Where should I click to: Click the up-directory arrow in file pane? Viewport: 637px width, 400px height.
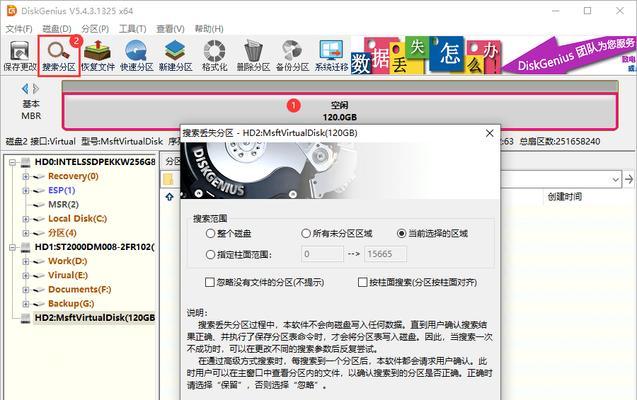169,197
